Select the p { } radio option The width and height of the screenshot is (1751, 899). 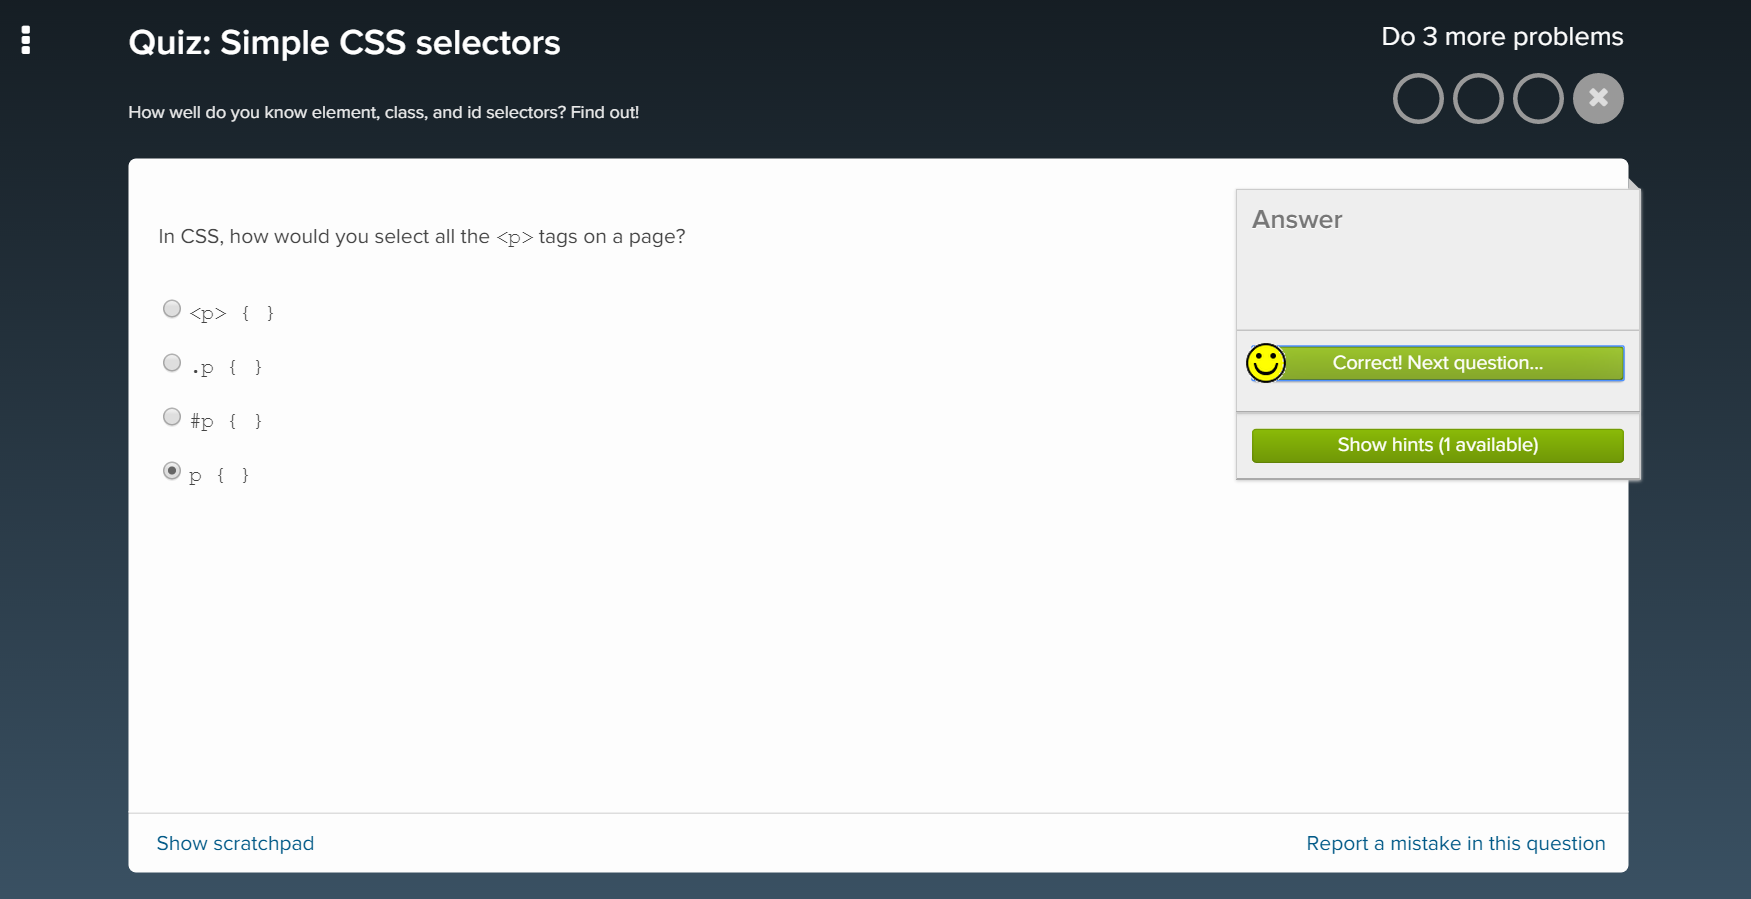172,471
